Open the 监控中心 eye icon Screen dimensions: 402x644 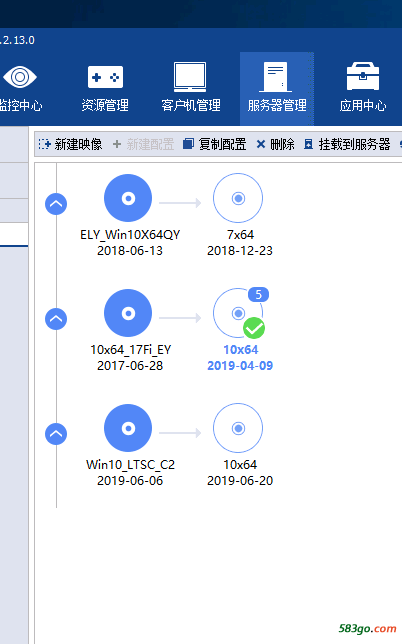(20, 77)
